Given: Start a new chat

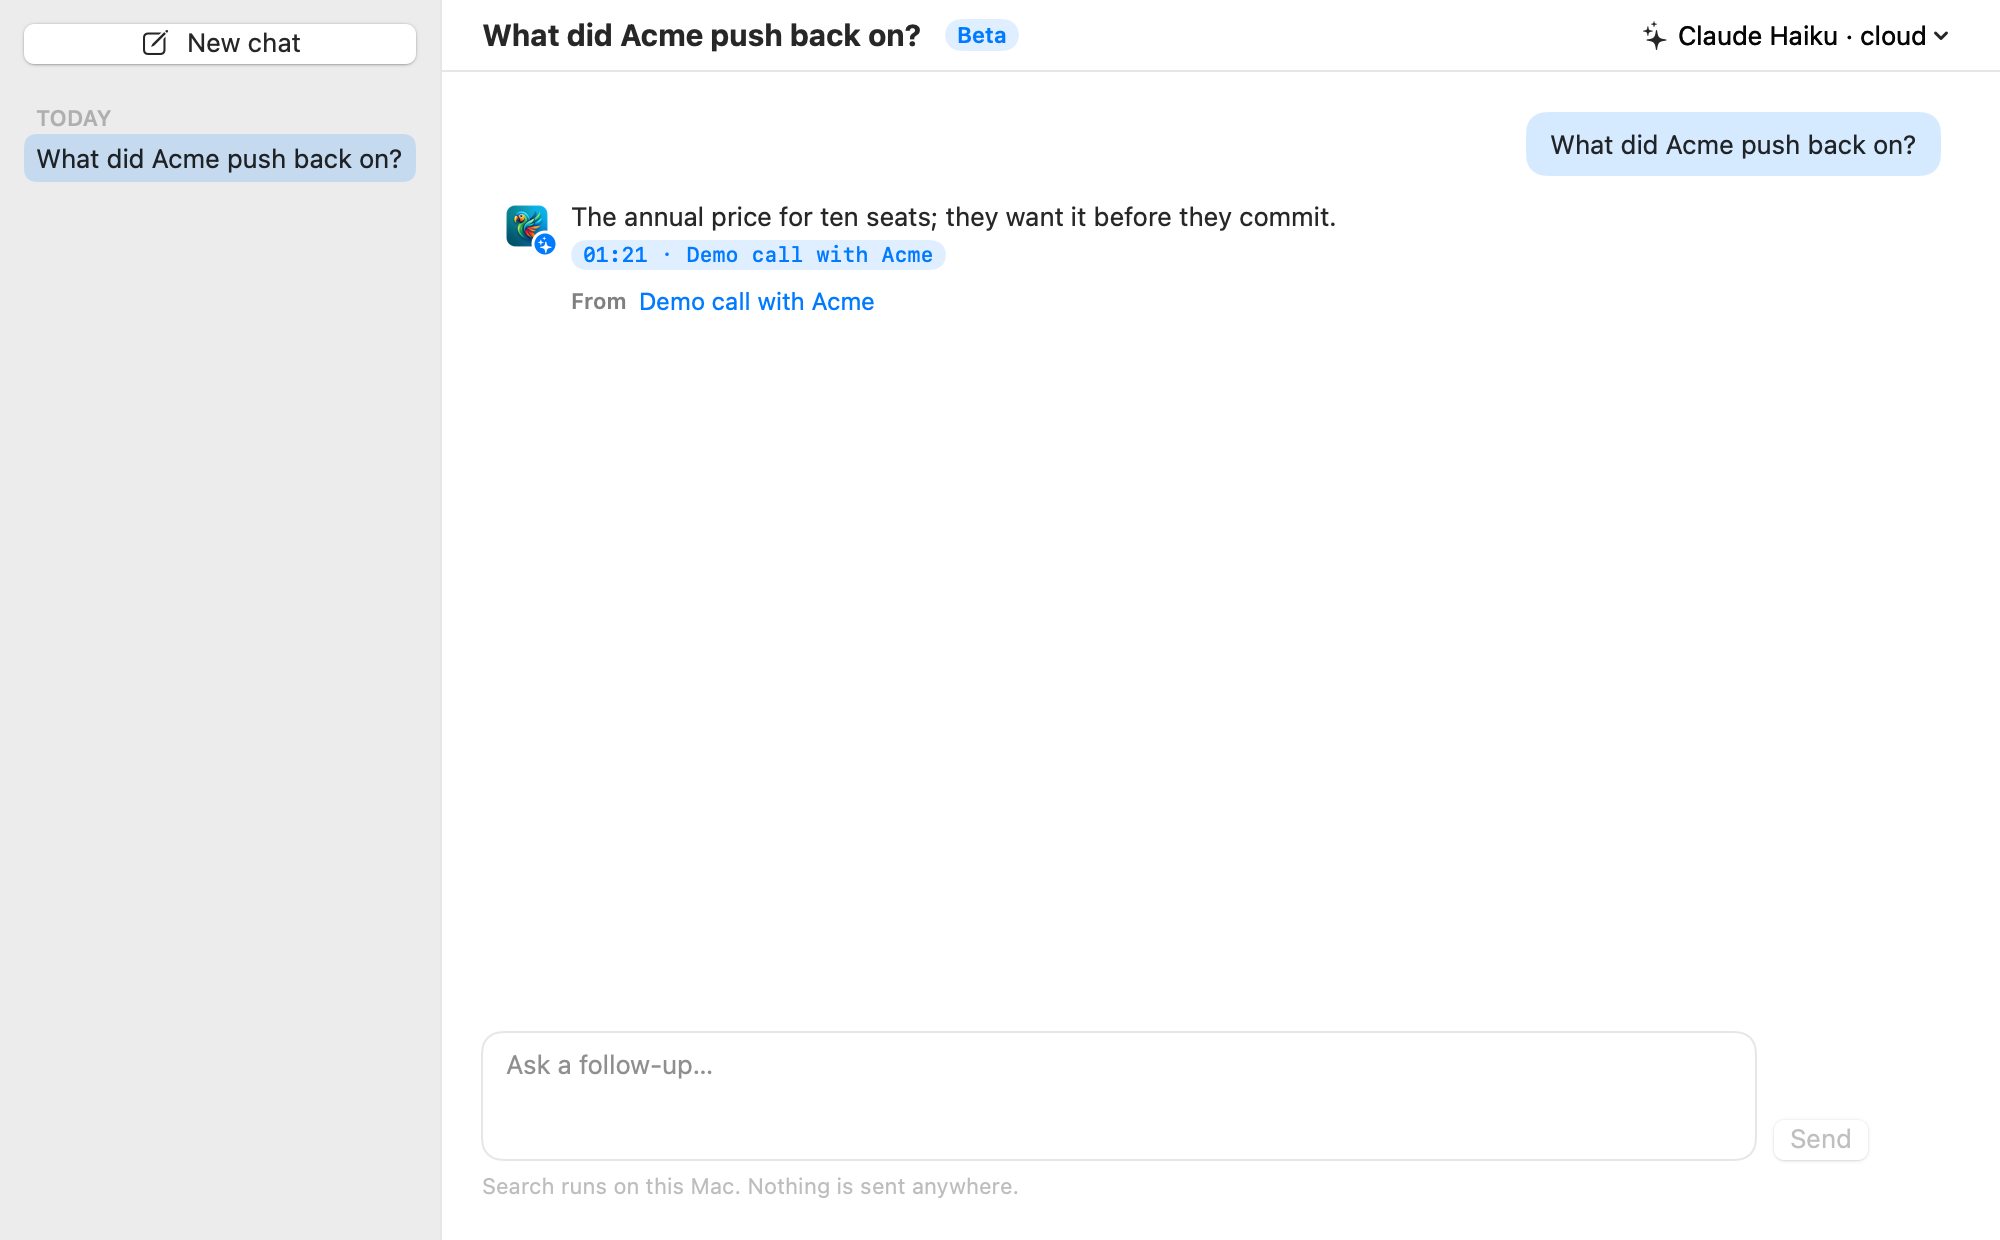Looking at the screenshot, I should pyautogui.click(x=220, y=44).
